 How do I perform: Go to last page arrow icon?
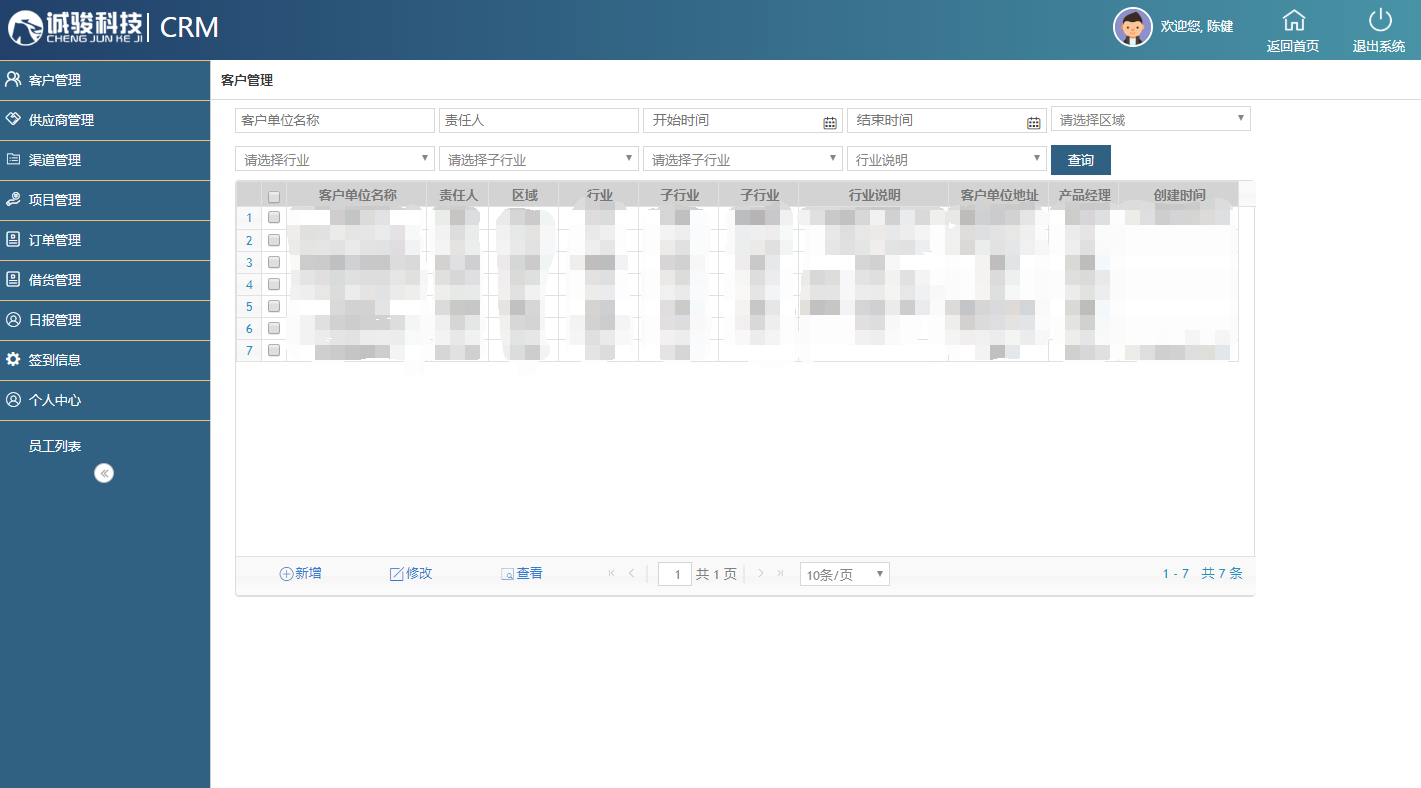pyautogui.click(x=780, y=573)
